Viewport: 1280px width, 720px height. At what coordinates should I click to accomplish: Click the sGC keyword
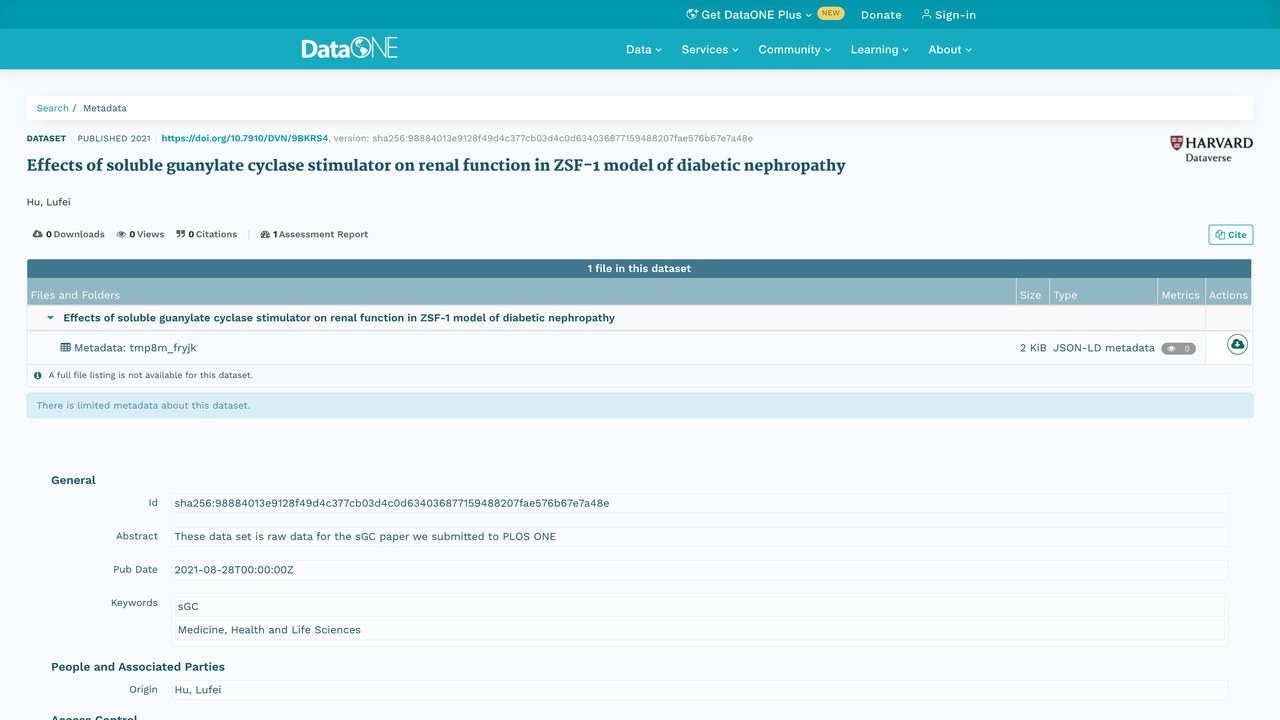(x=699, y=607)
